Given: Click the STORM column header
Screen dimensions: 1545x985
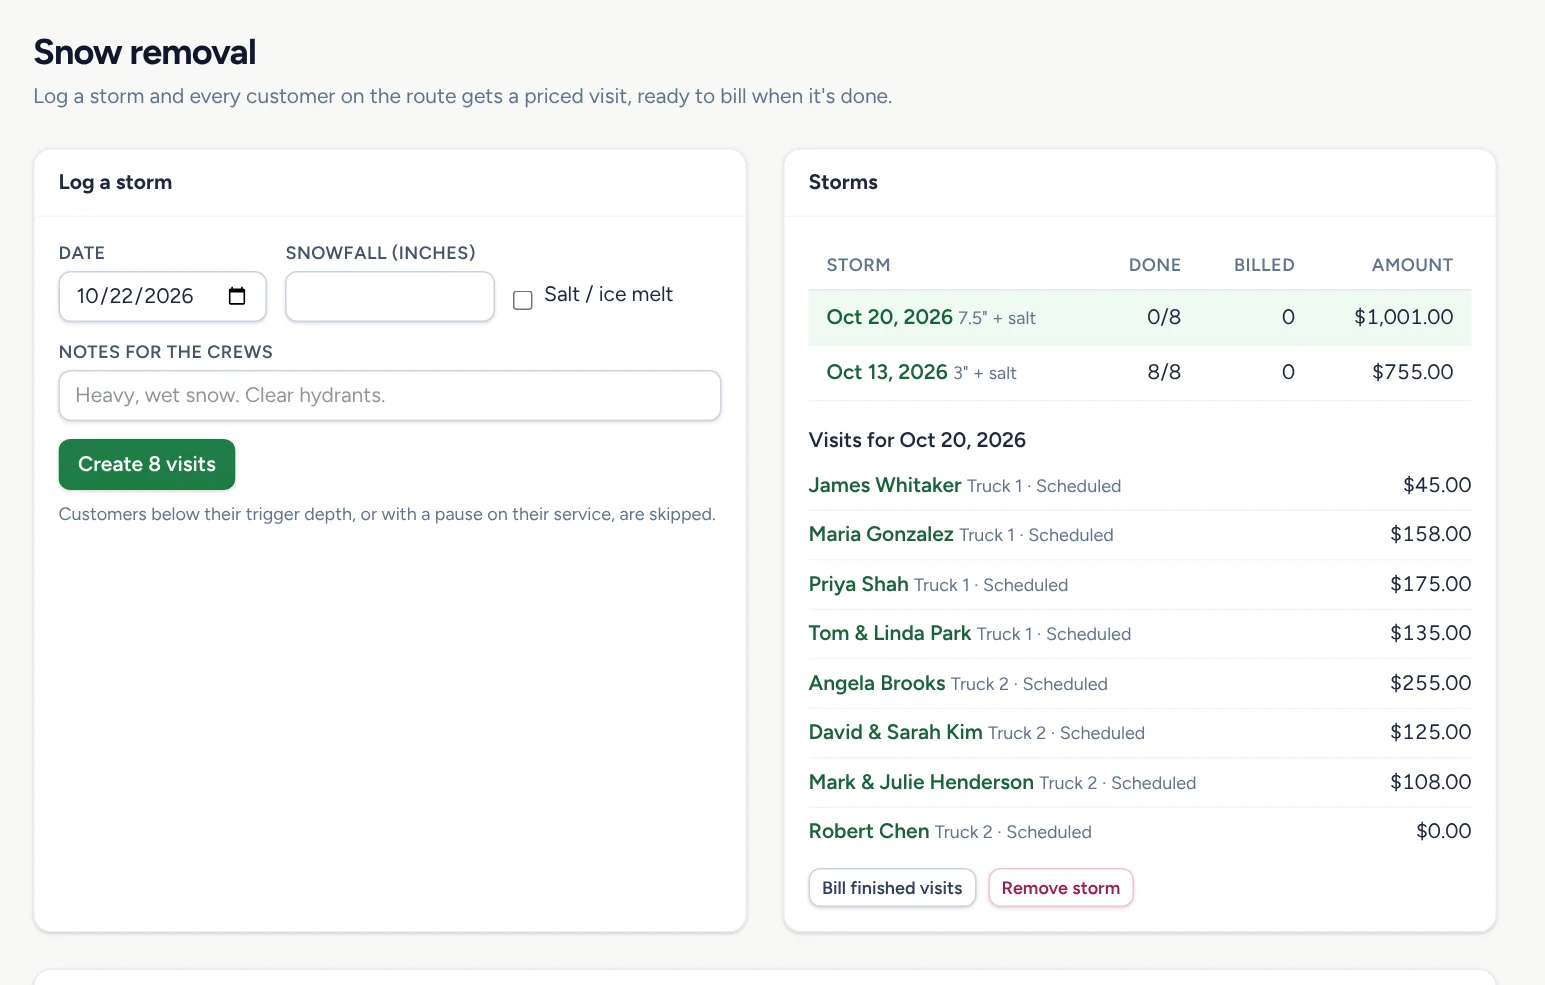Looking at the screenshot, I should [858, 265].
